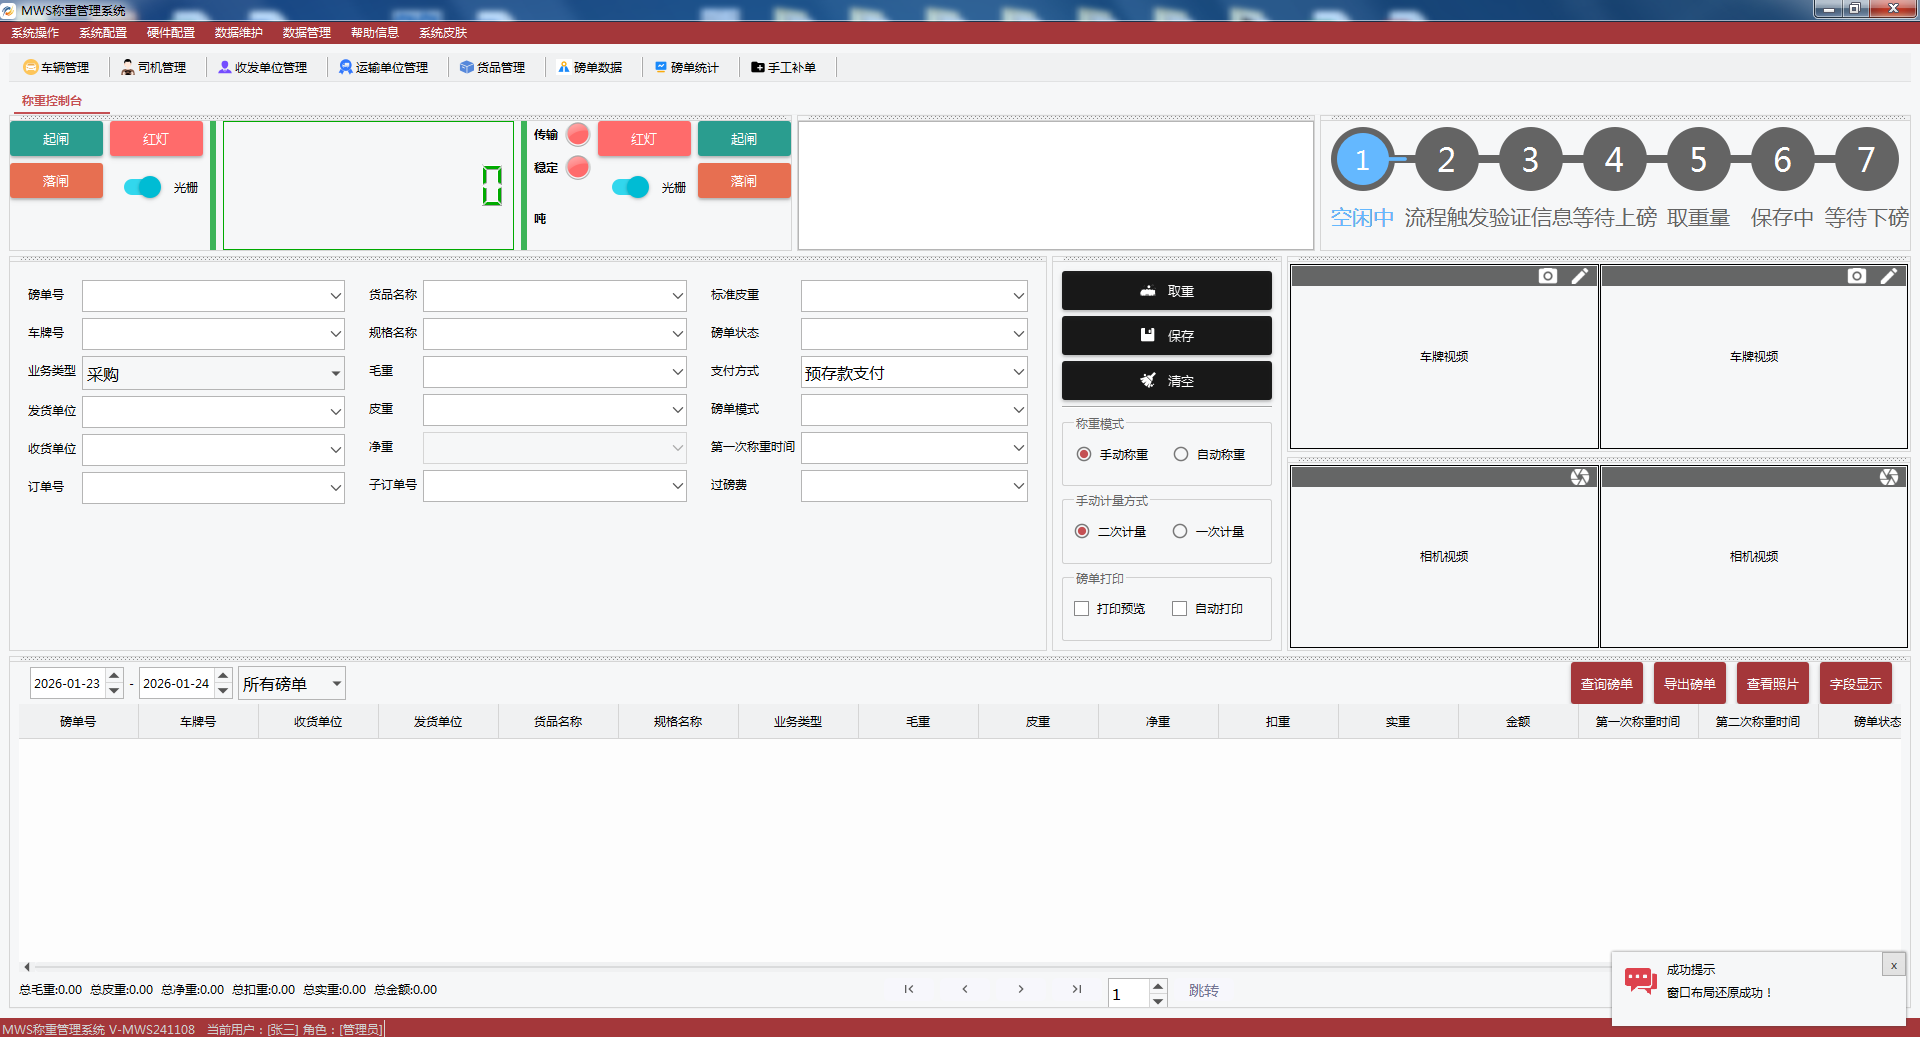Expand the 所有磅单 filter dropdown
This screenshot has height=1037, width=1920.
(336, 684)
